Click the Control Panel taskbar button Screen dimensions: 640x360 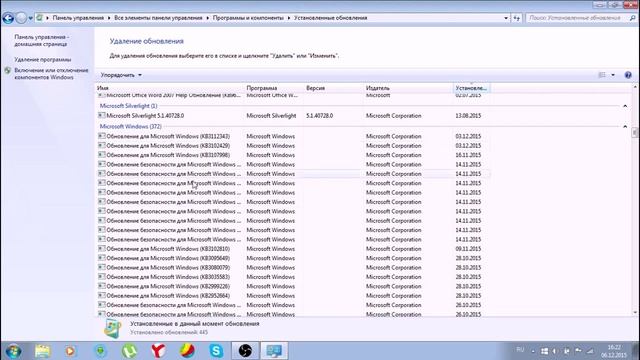coord(274,351)
